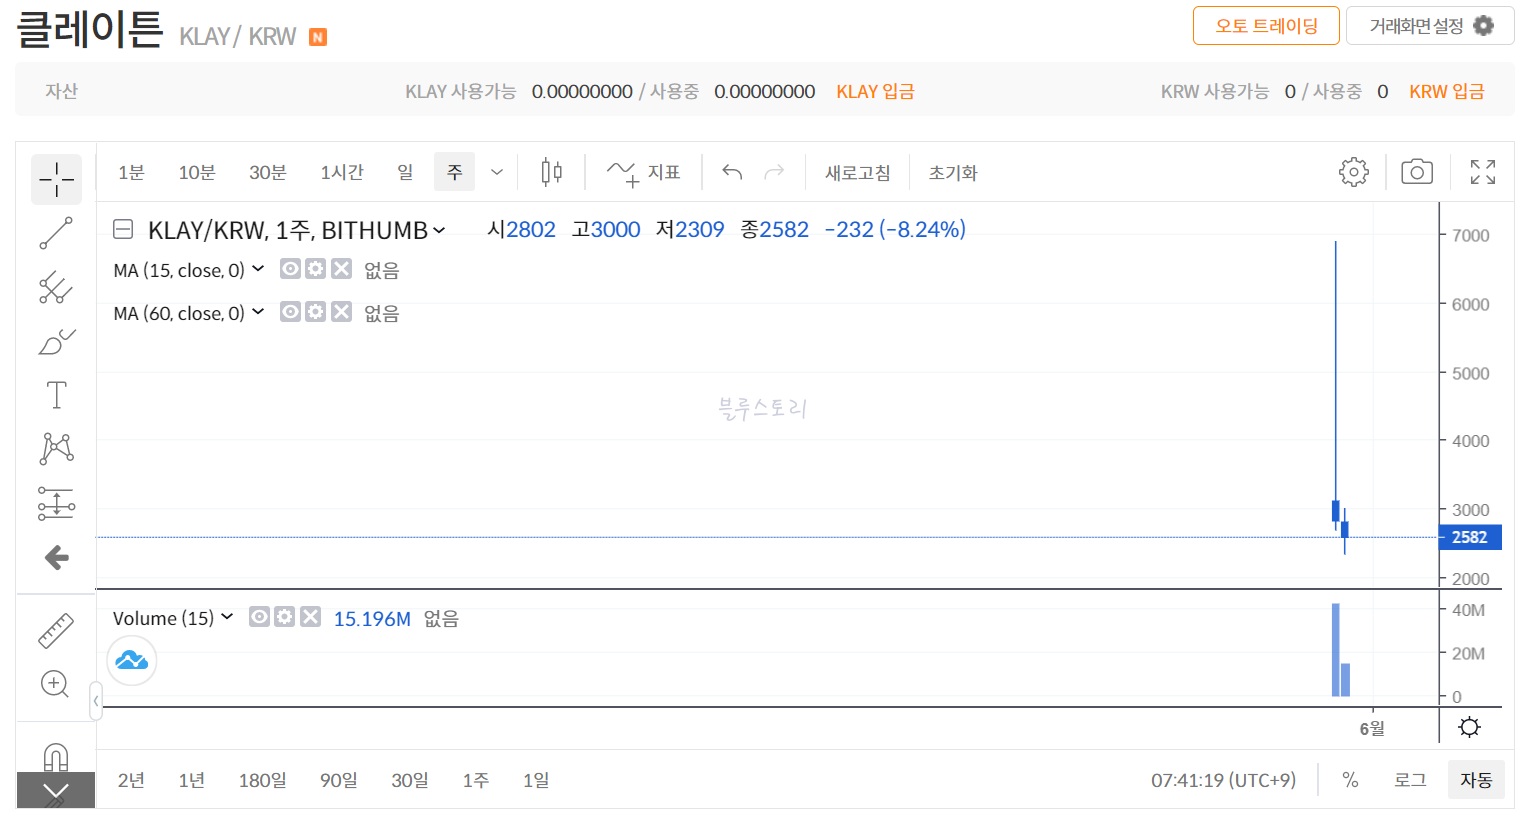Screen dimensions: 1525x819
Task: Open the timezone 07:41:19 (UTC+9) selector
Action: pos(1223,780)
